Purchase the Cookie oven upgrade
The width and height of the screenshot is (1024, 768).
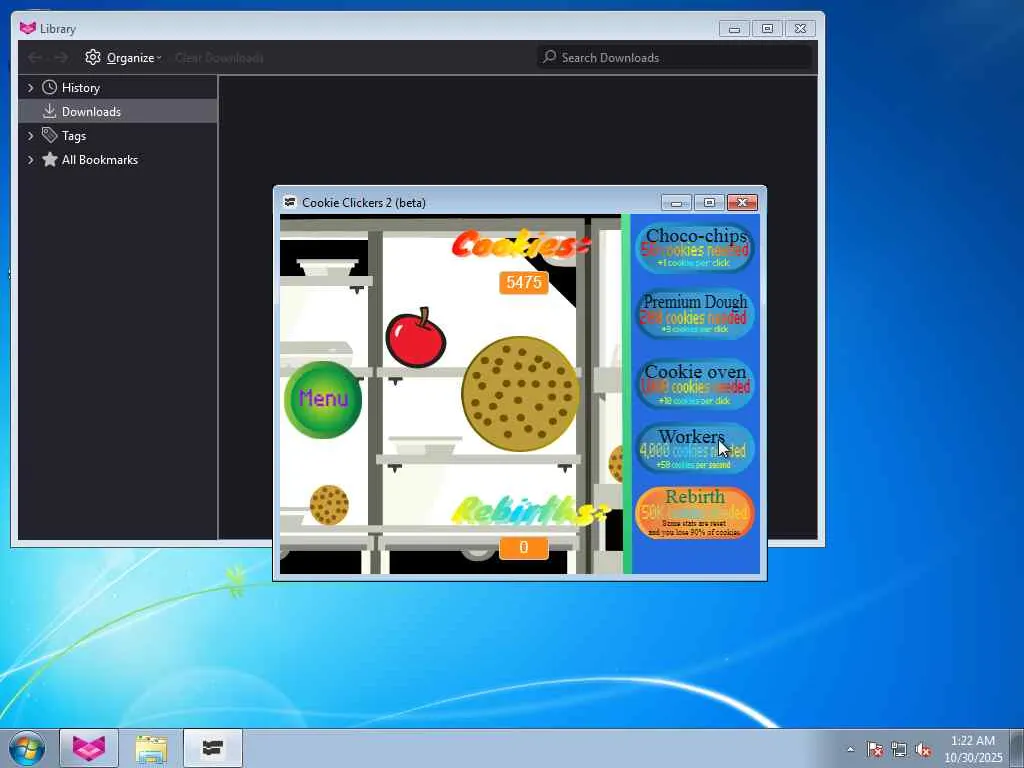pos(694,385)
